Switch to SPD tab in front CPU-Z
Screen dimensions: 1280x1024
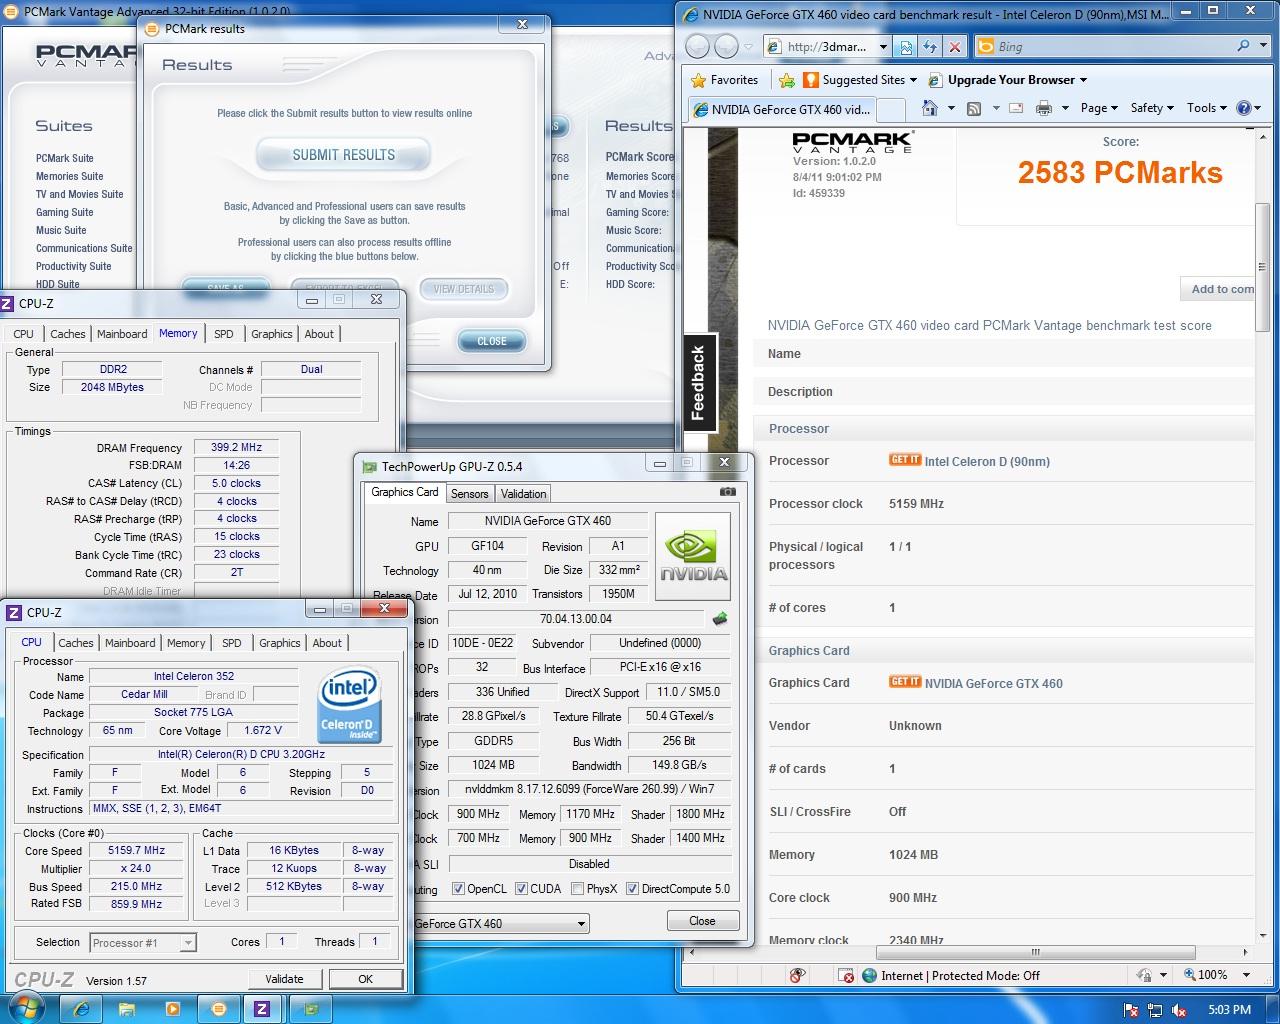pyautogui.click(x=232, y=643)
